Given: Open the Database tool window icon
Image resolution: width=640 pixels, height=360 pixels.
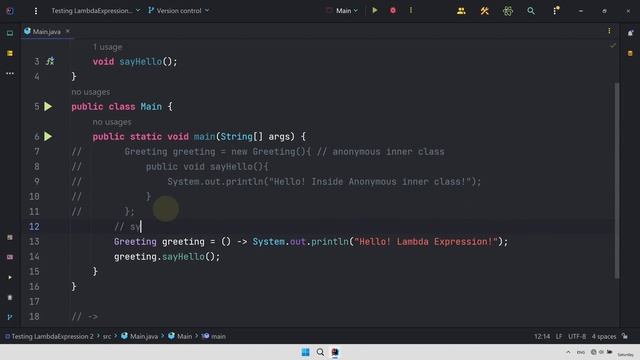Looking at the screenshot, I should tap(630, 53).
